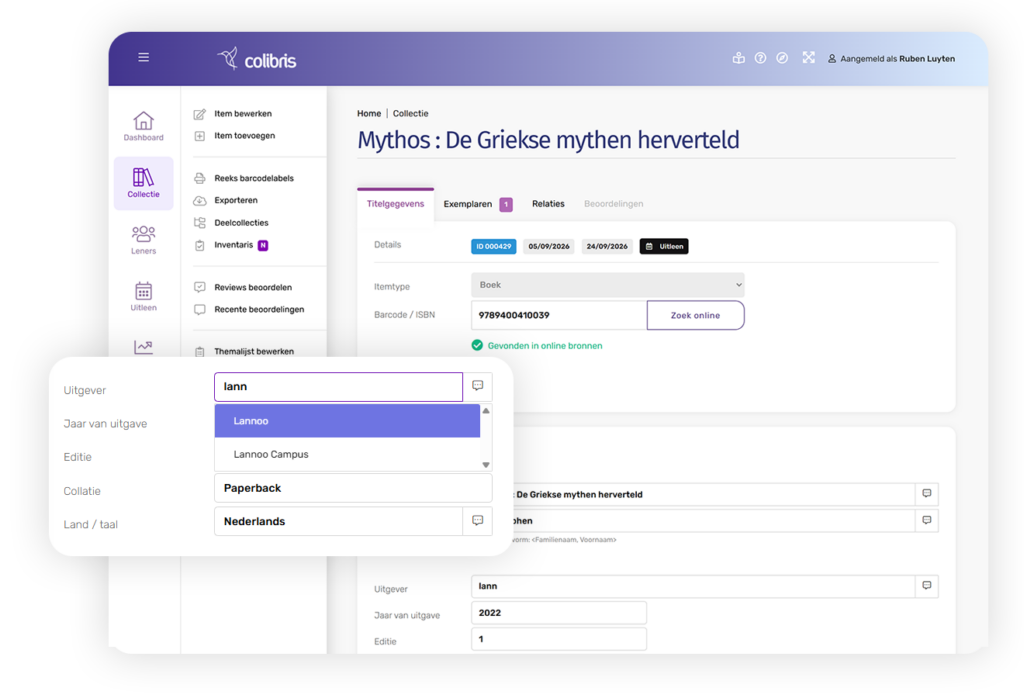Switch to Titelgegevens tab
The height and width of the screenshot is (695, 1024).
(395, 204)
